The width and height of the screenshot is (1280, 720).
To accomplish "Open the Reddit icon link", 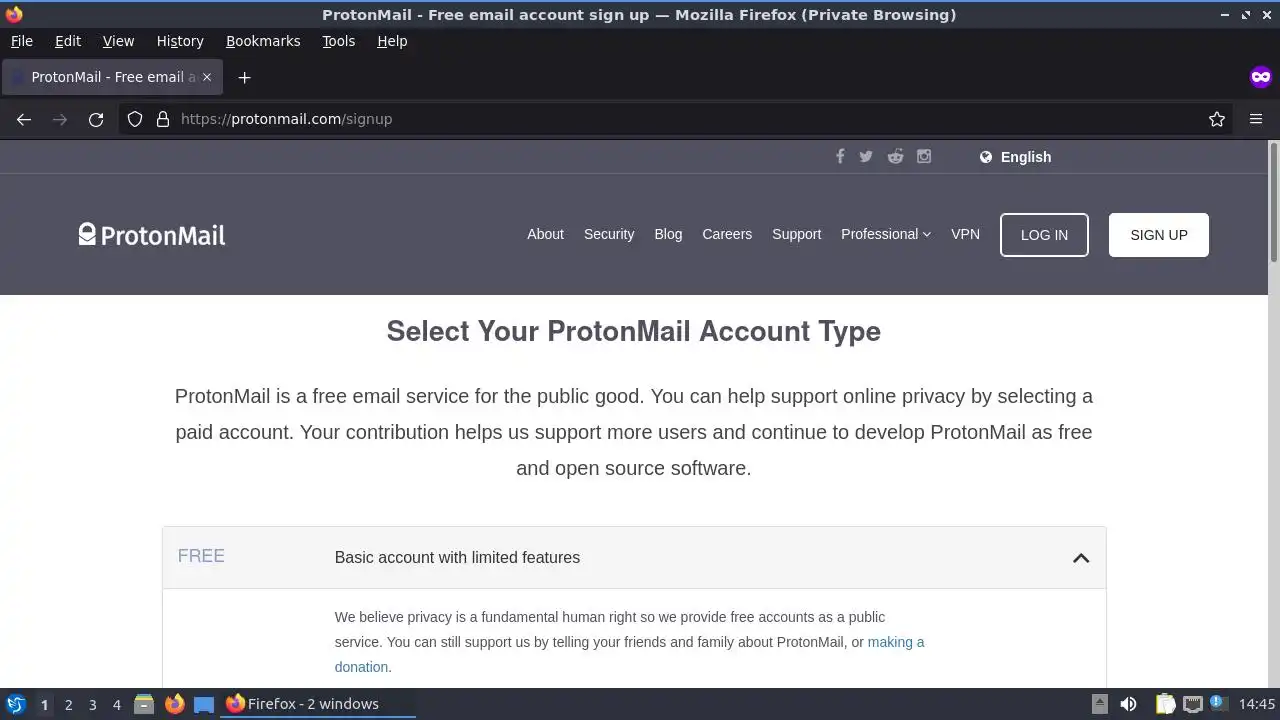I will pyautogui.click(x=895, y=156).
